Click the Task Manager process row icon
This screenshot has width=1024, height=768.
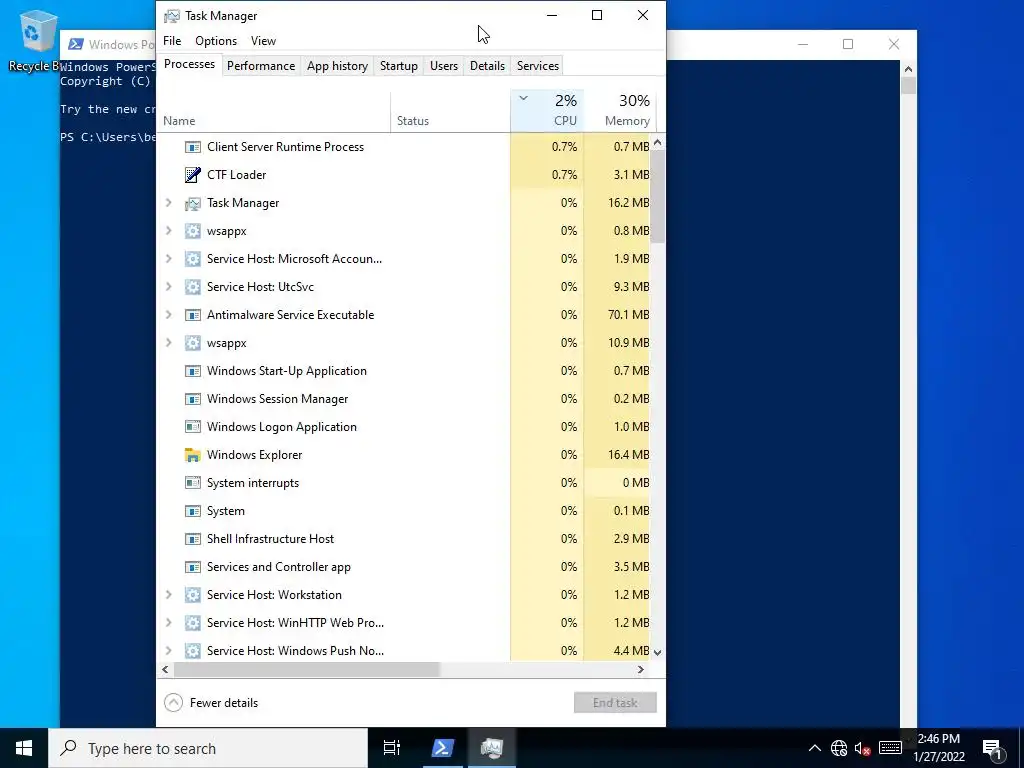pyautogui.click(x=192, y=203)
